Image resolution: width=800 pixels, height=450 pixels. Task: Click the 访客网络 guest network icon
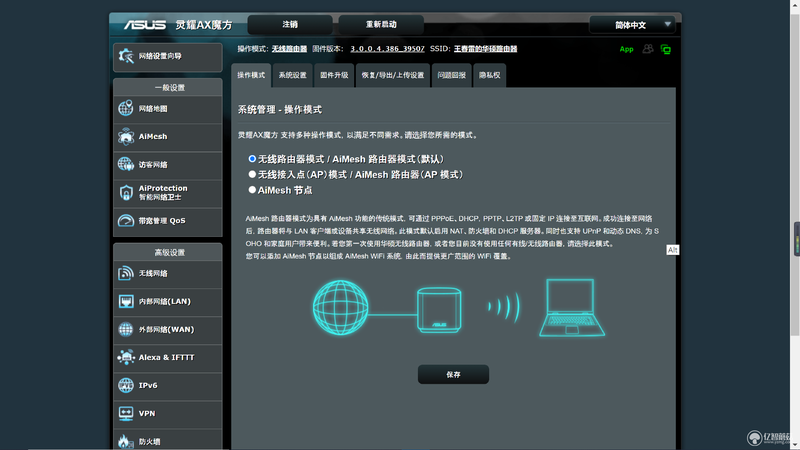click(126, 164)
